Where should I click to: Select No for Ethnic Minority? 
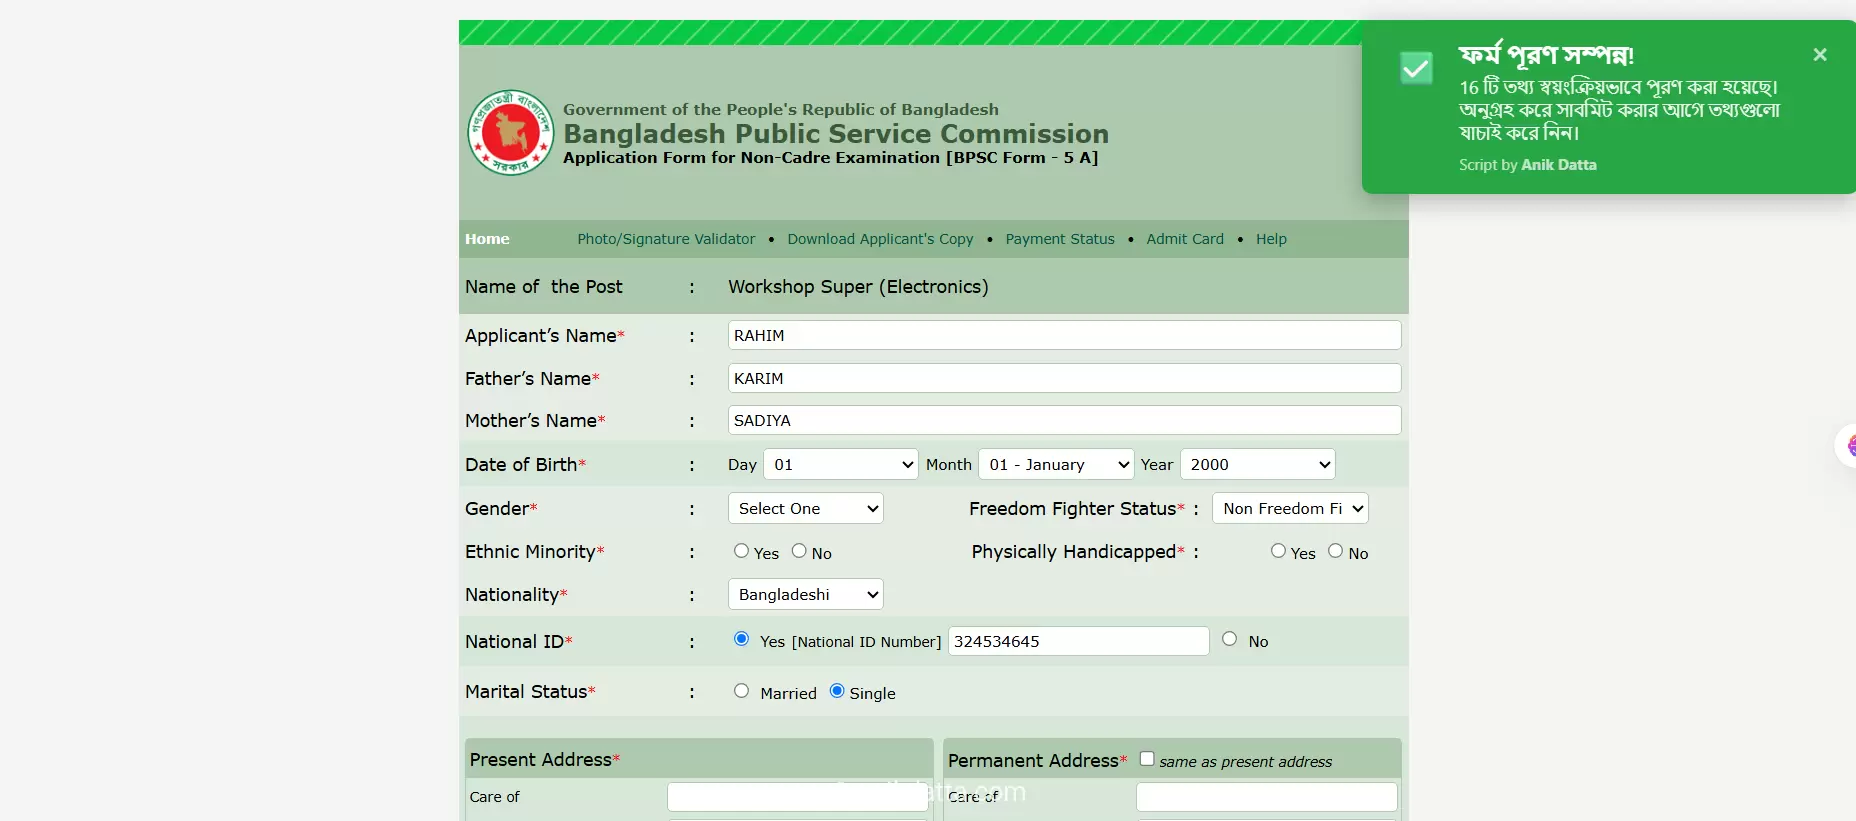799,551
